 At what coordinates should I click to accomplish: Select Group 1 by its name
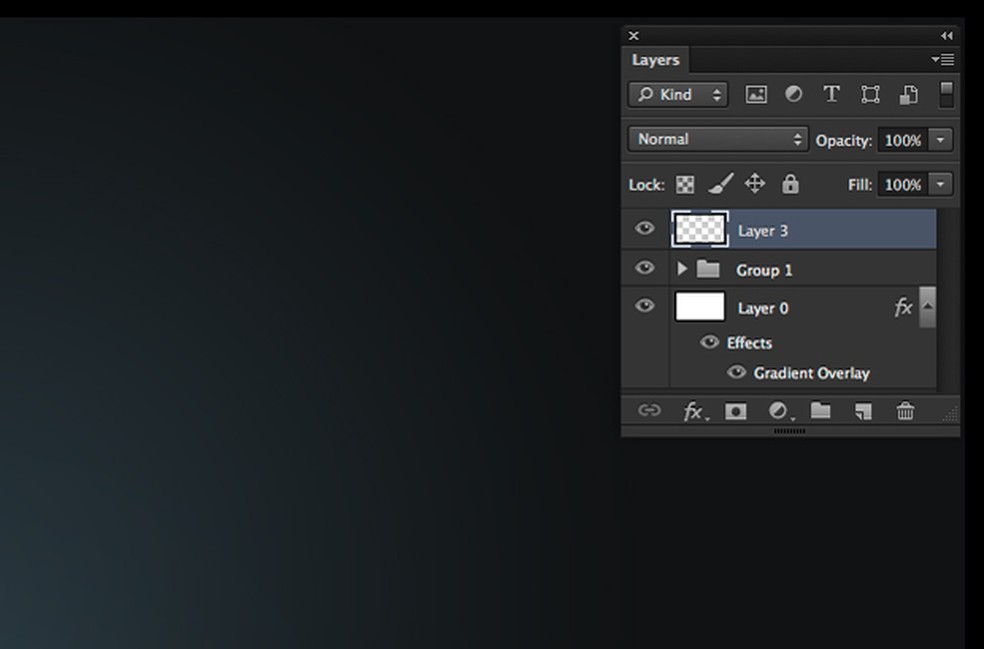coord(764,271)
